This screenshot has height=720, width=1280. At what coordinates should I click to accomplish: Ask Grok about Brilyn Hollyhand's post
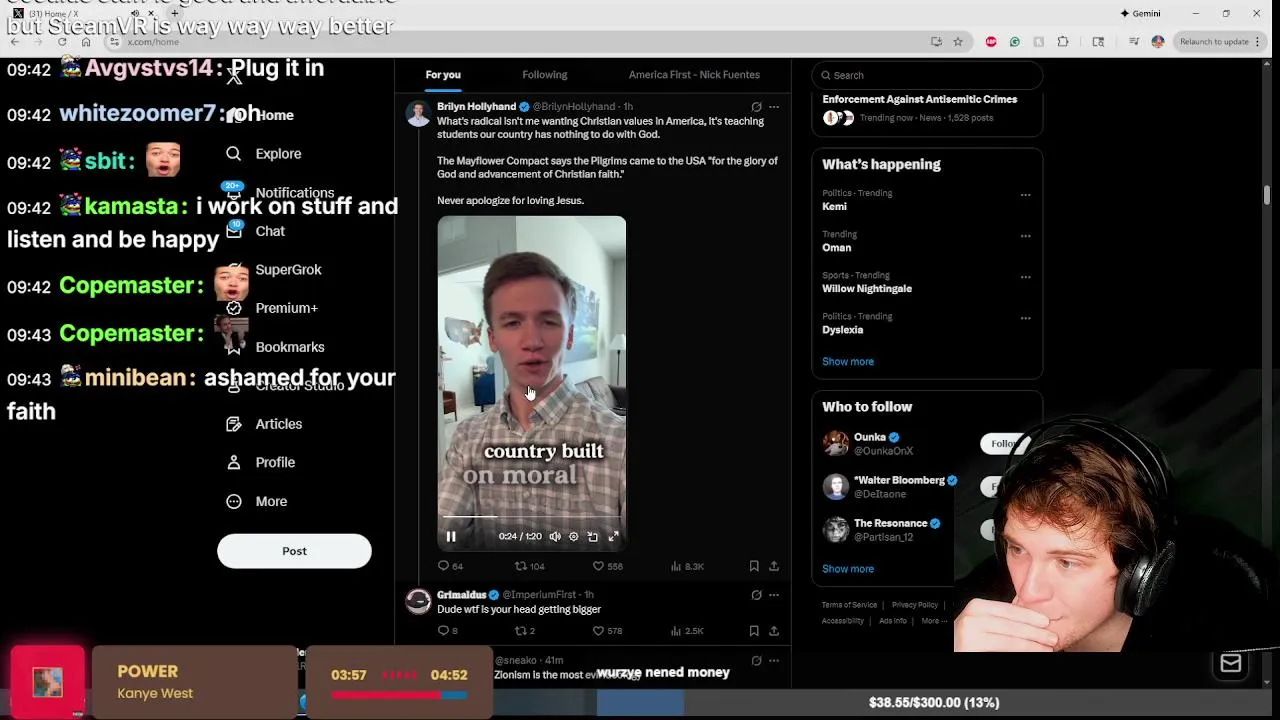pyautogui.click(x=756, y=107)
